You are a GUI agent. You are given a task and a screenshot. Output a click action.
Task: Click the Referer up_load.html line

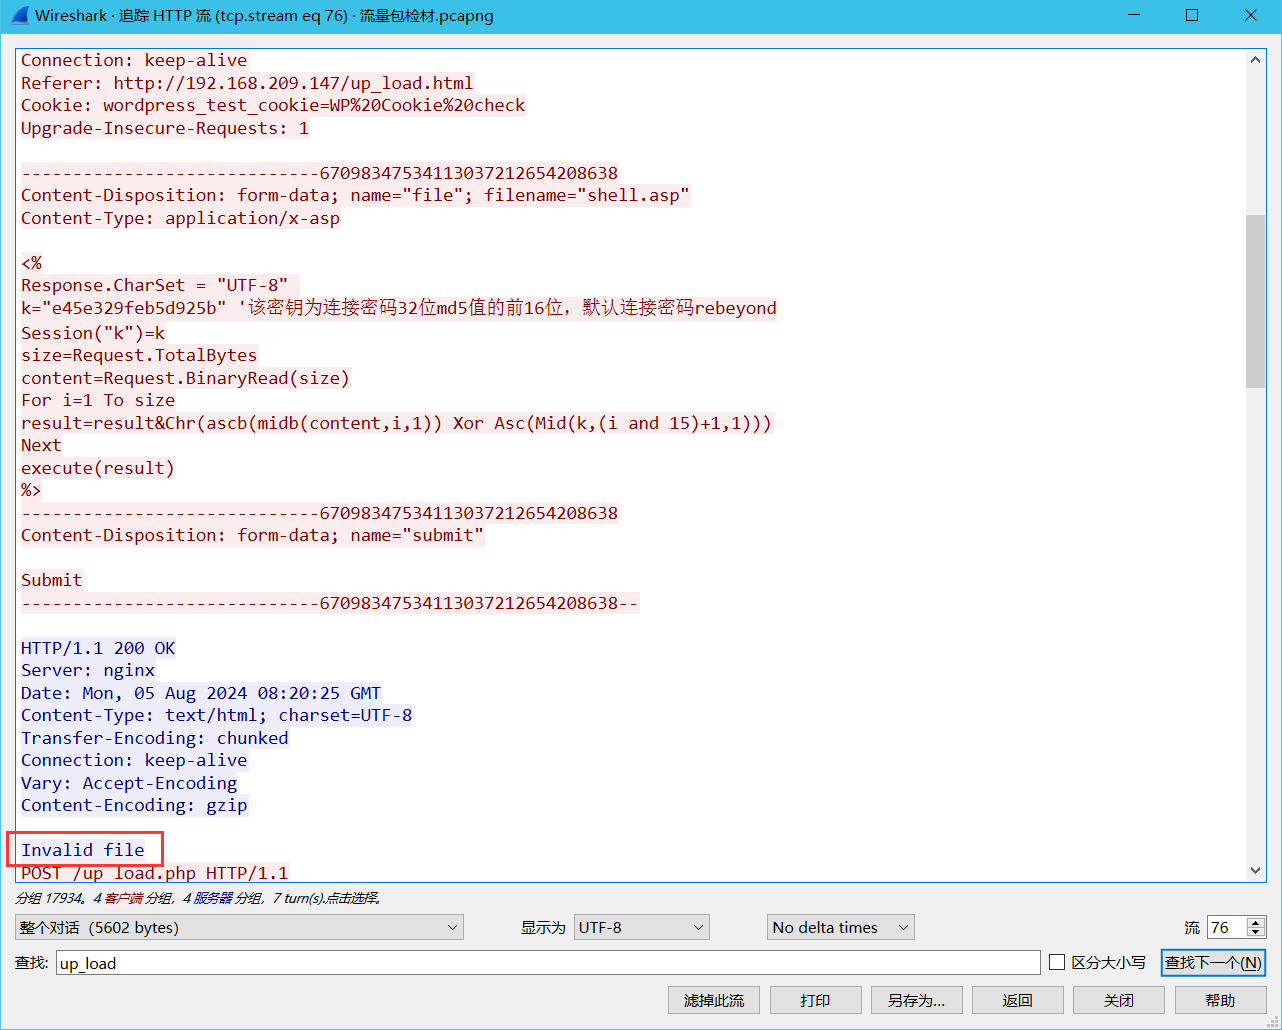point(247,83)
